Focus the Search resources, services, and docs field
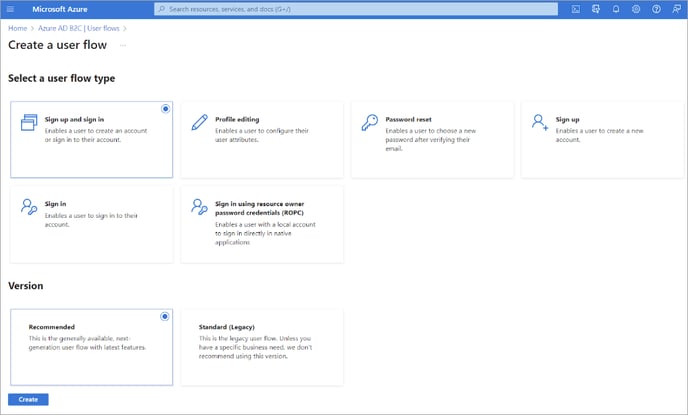 point(356,9)
